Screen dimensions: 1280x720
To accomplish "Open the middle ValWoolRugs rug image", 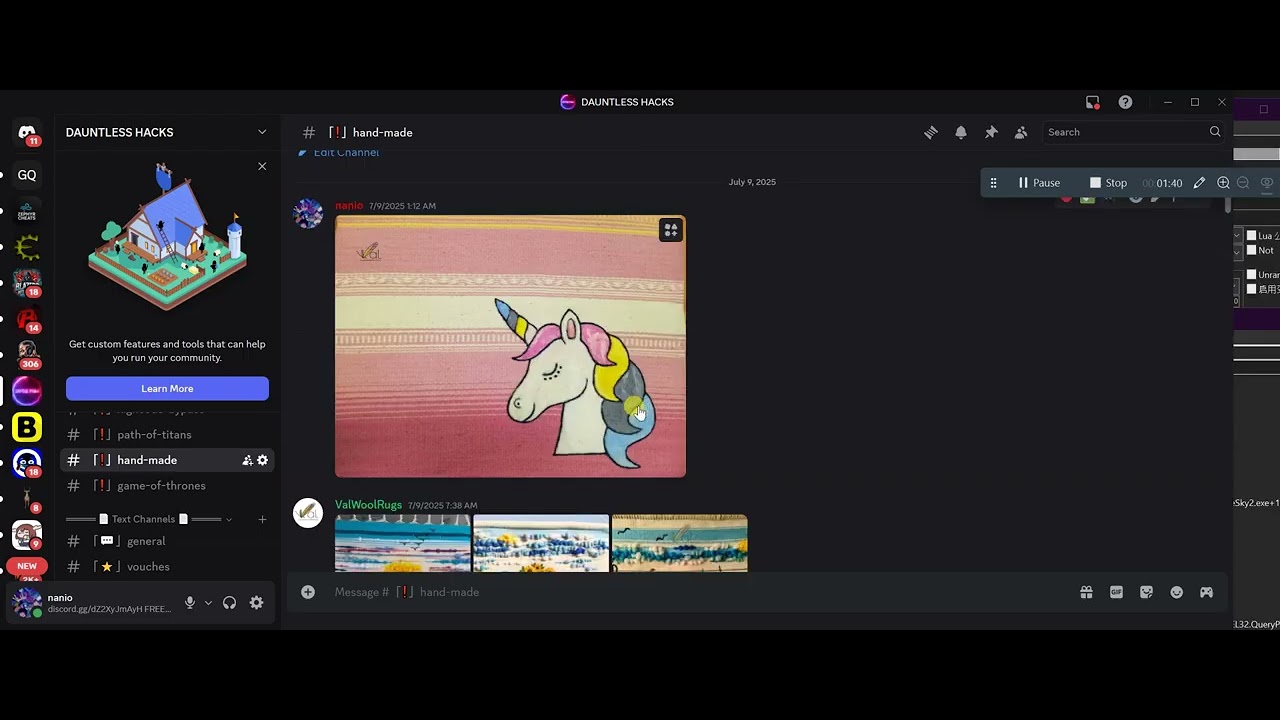I will pyautogui.click(x=541, y=543).
